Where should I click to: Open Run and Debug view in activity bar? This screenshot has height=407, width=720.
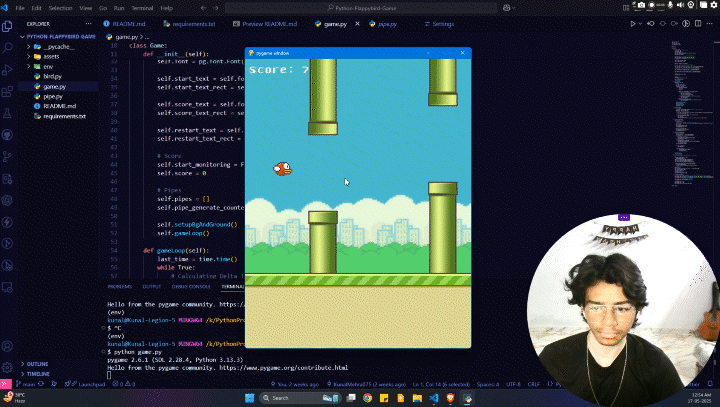(x=7, y=70)
